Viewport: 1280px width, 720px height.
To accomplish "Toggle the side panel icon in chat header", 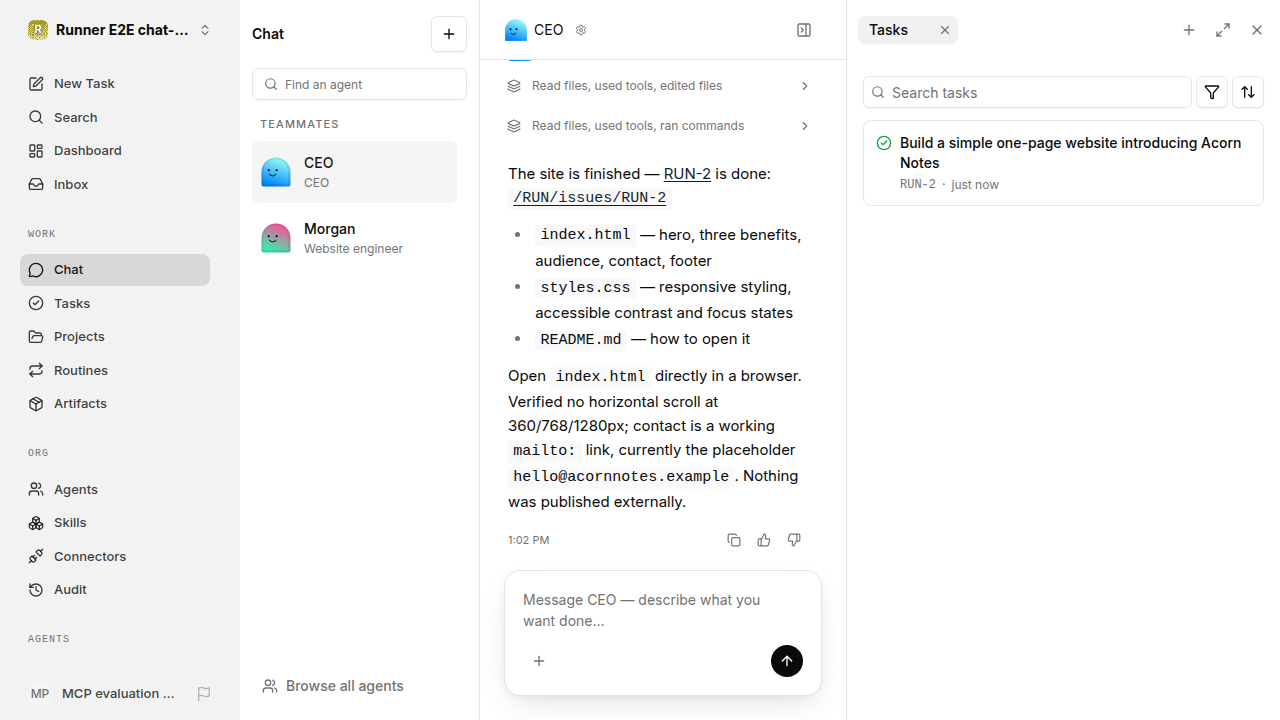I will click(x=804, y=30).
